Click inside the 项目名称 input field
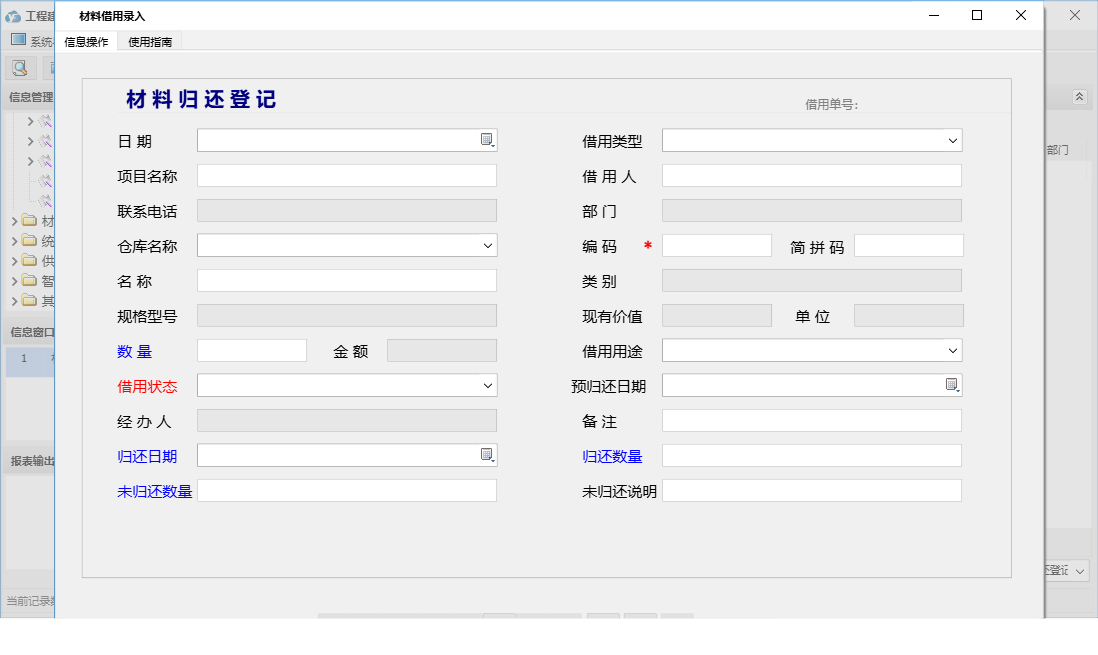1098x655 pixels. [x=347, y=174]
